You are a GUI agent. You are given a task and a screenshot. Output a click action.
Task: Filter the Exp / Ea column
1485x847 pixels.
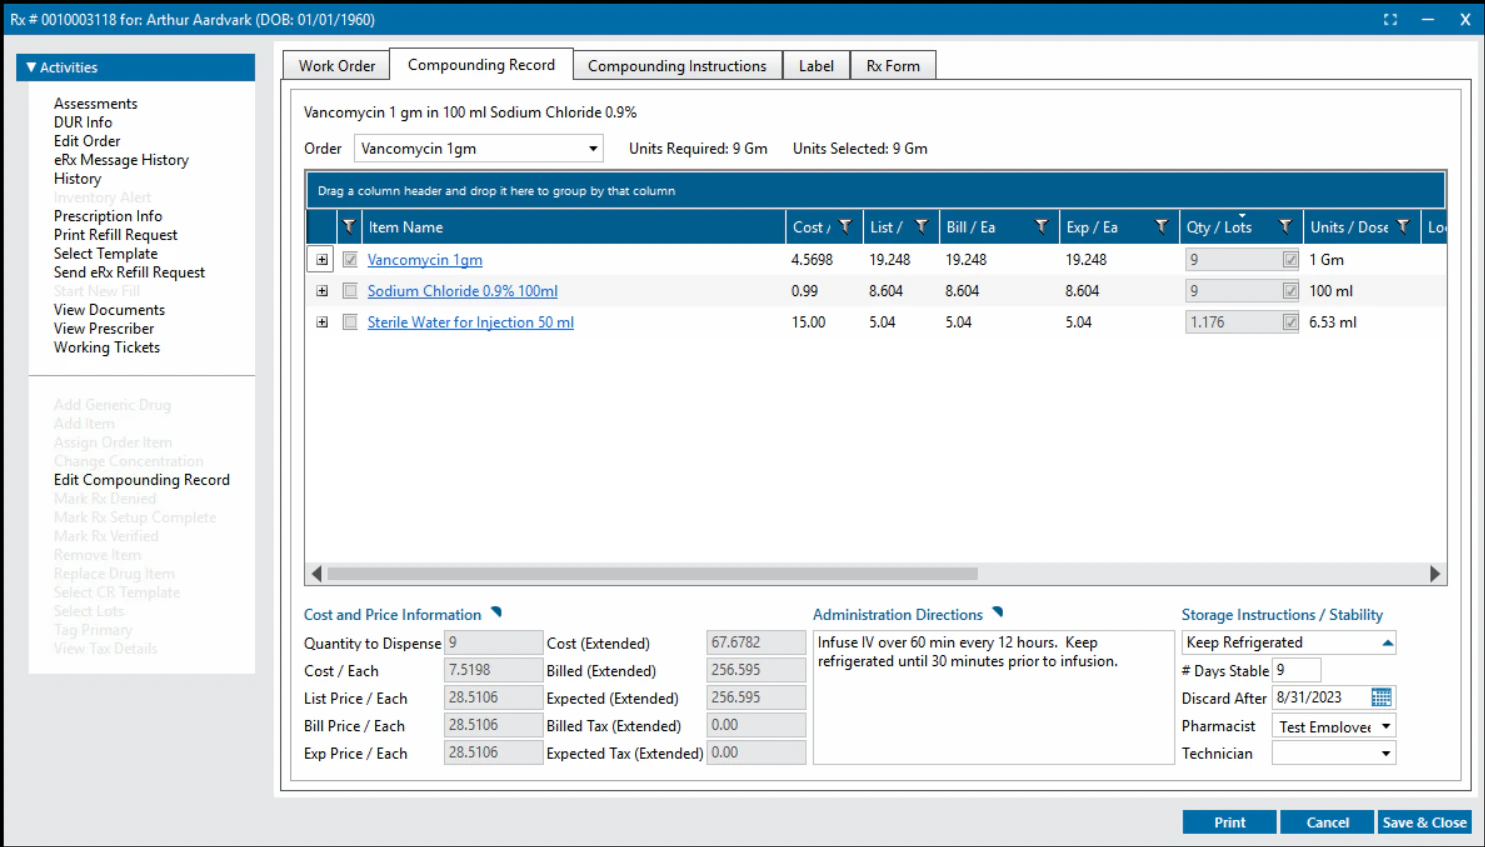pos(1163,226)
